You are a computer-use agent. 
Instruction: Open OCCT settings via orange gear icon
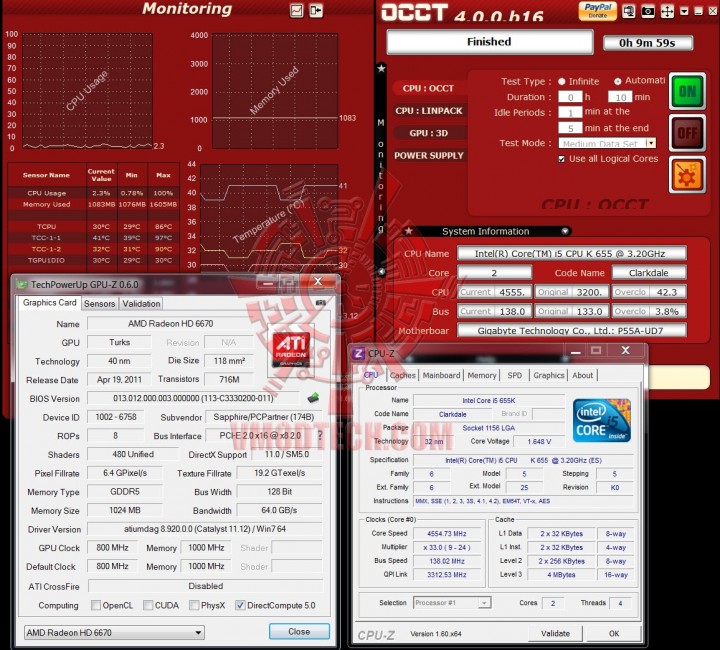687,175
